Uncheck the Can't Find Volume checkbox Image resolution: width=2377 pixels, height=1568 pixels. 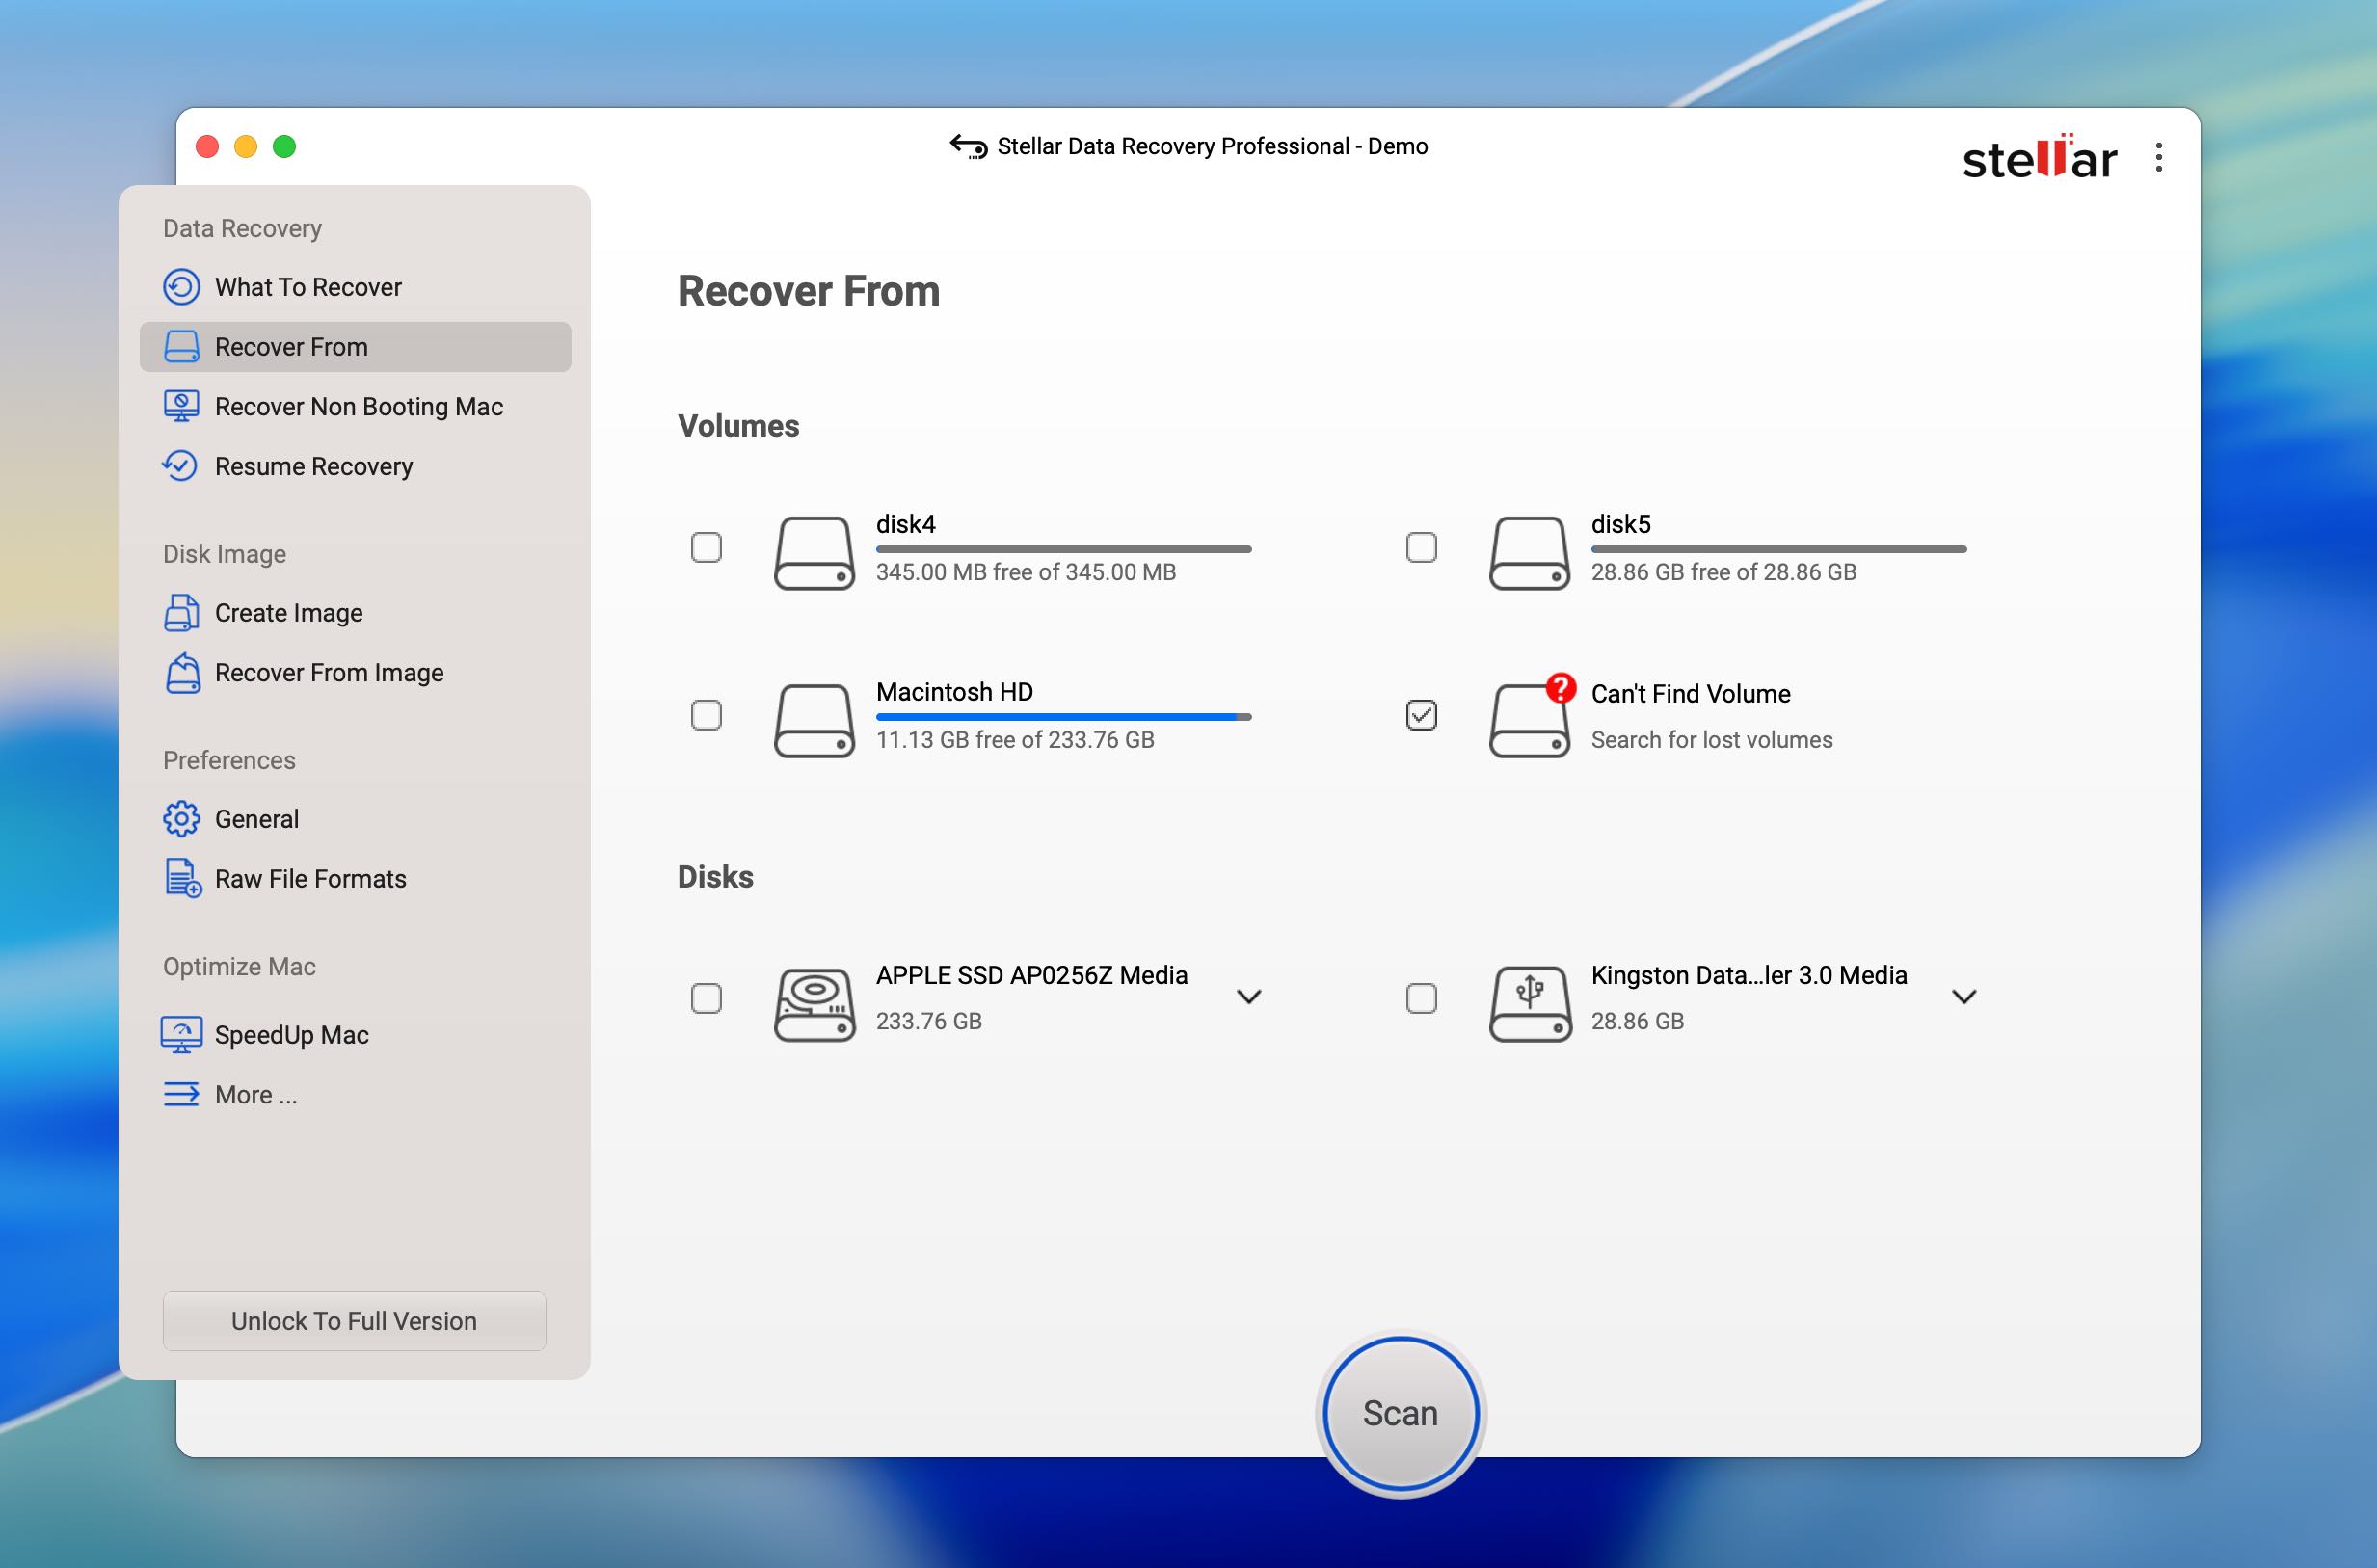coord(1421,715)
